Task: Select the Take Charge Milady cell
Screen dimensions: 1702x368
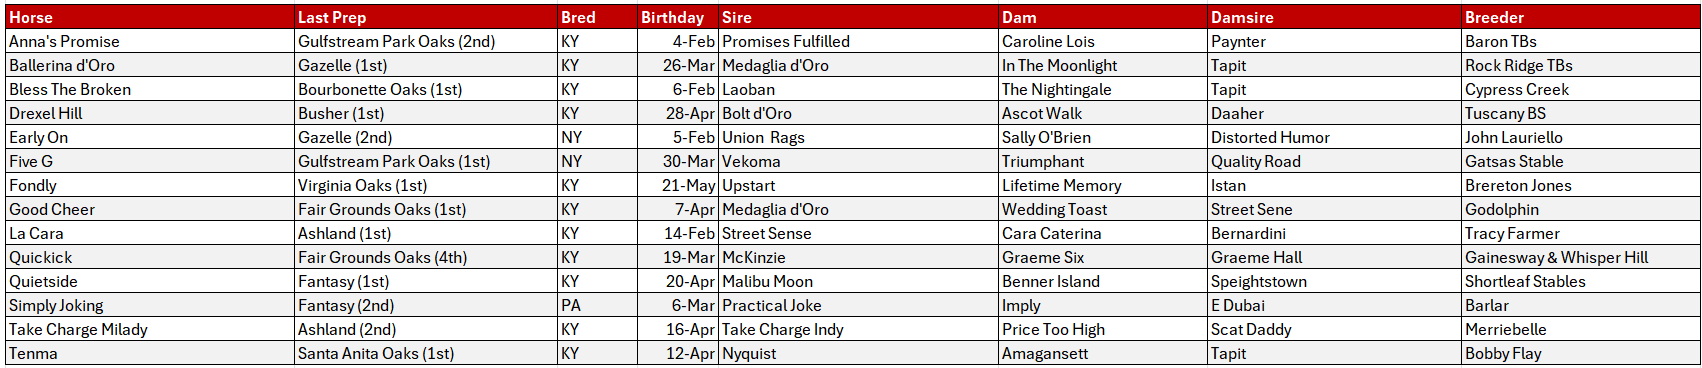Action: (x=150, y=329)
